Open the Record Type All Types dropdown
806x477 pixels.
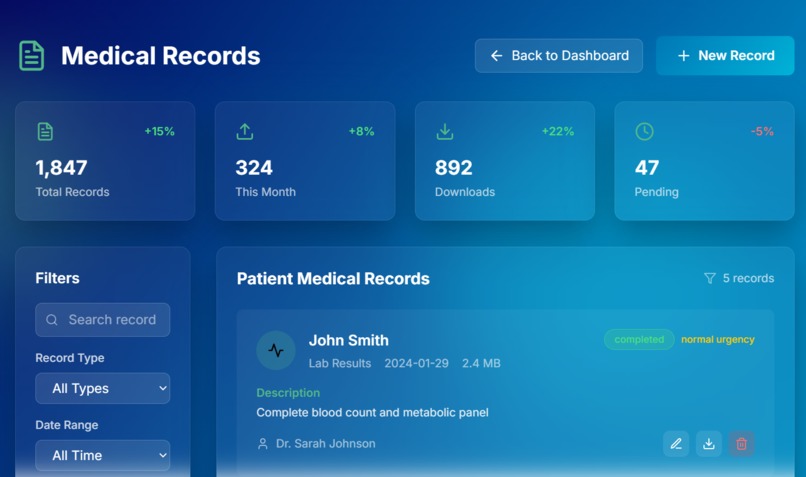[103, 388]
